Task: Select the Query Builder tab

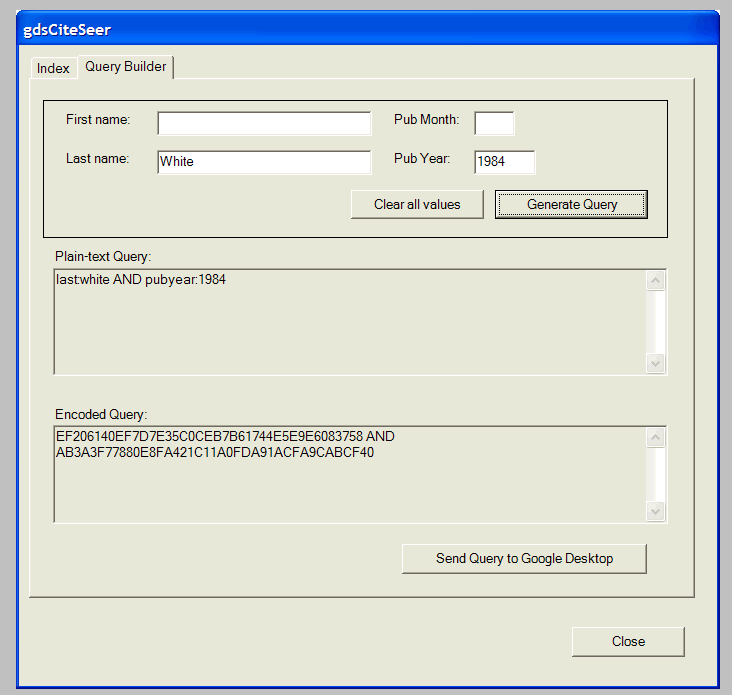Action: coord(125,67)
